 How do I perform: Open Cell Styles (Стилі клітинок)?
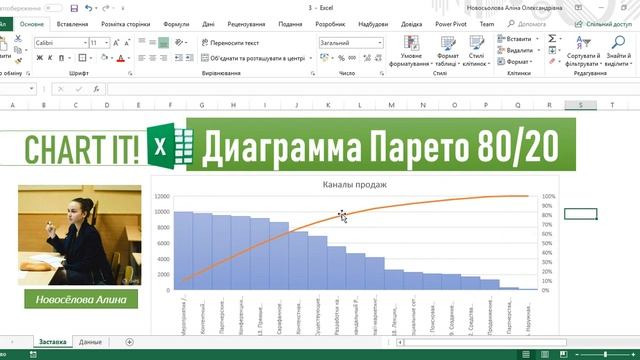[x=476, y=51]
